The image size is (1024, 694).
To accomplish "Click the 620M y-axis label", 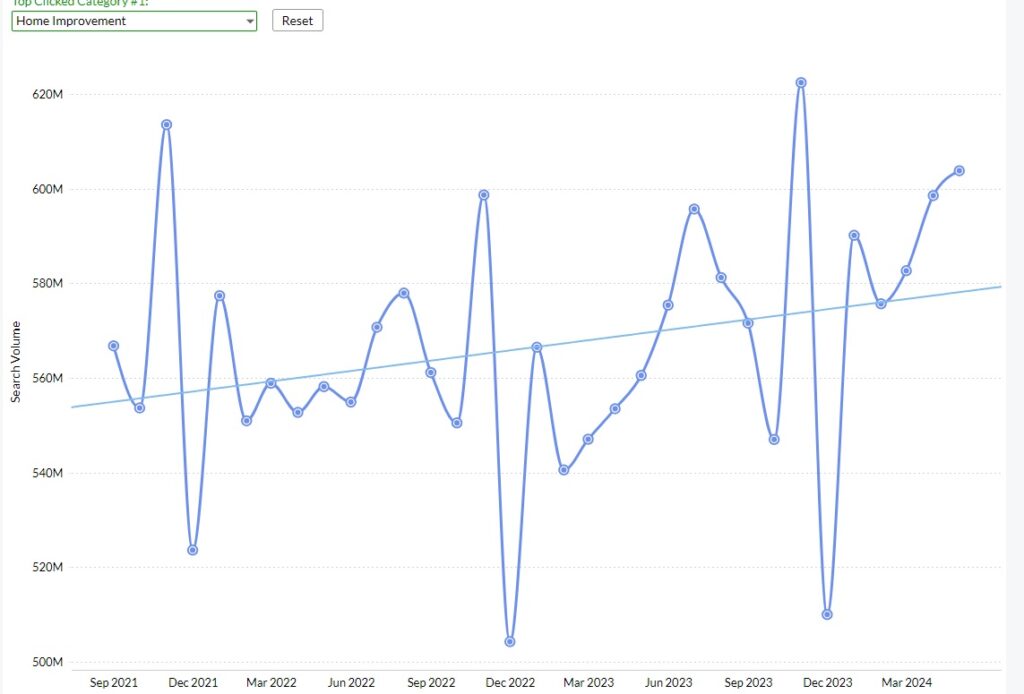I will [x=50, y=95].
